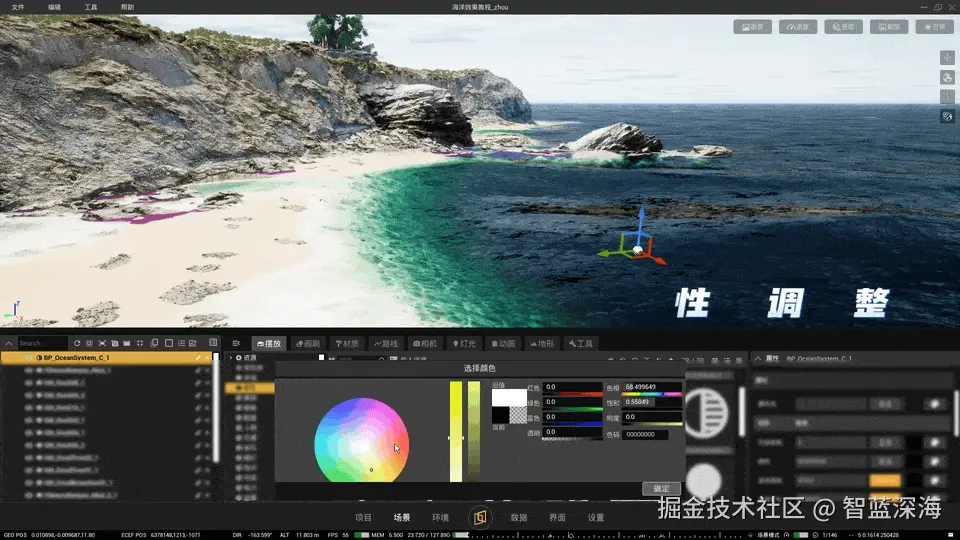Collapse the 属性 properties panel chevron
The image size is (960, 540).
click(x=758, y=358)
